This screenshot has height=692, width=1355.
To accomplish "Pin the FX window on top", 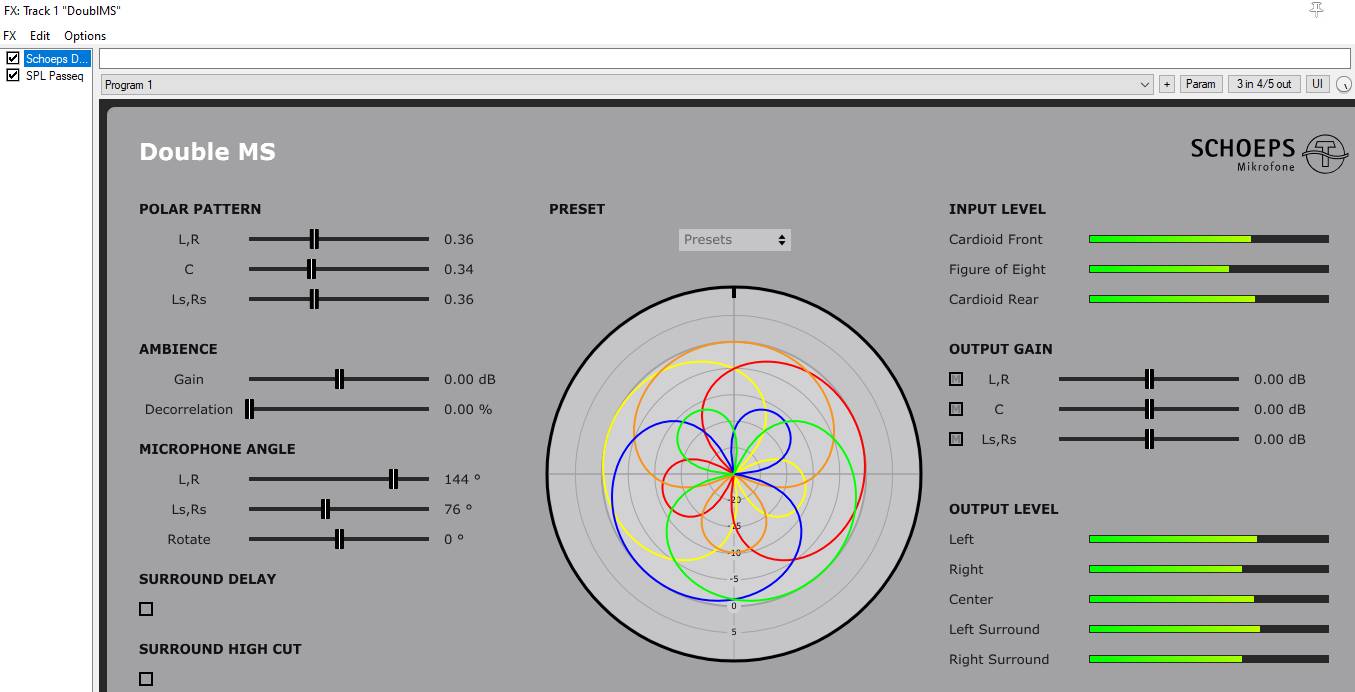I will [1316, 10].
